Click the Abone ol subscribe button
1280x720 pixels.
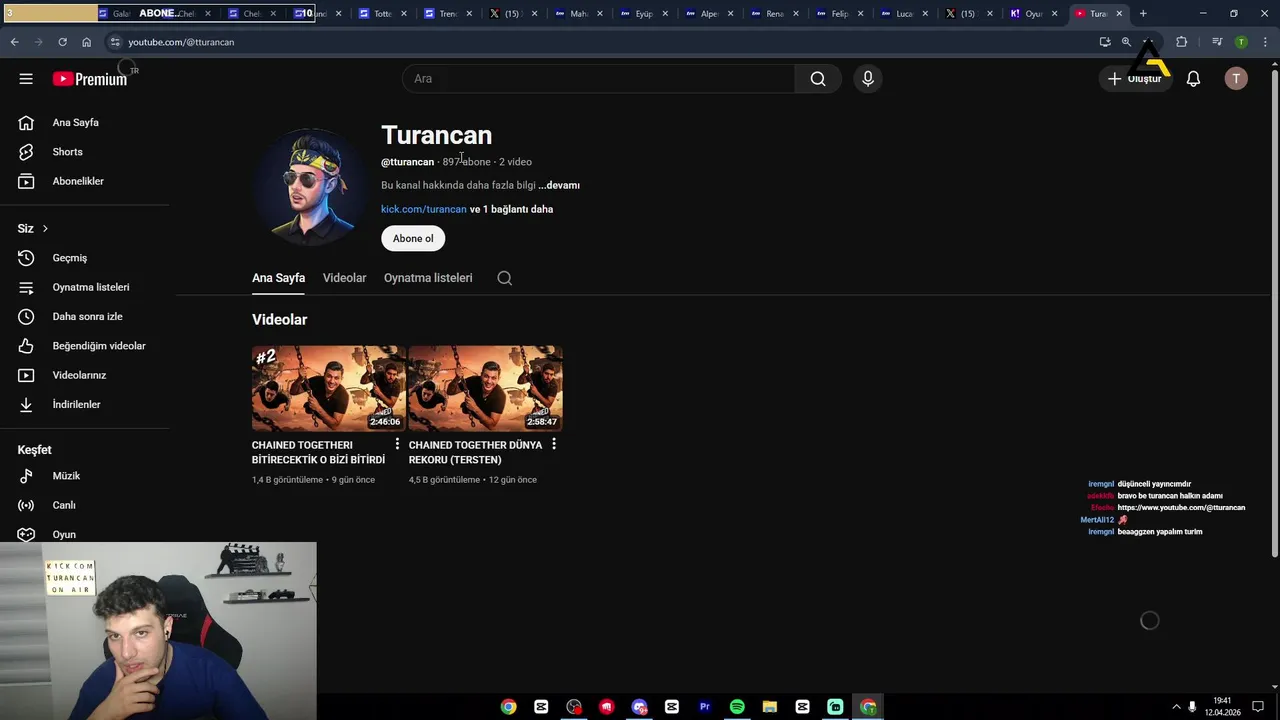click(413, 238)
